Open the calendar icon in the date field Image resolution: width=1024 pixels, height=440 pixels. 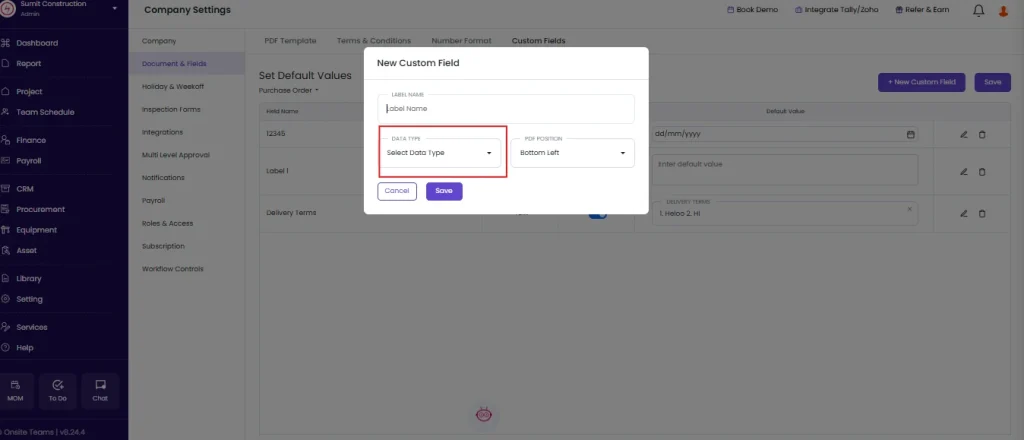pos(910,134)
